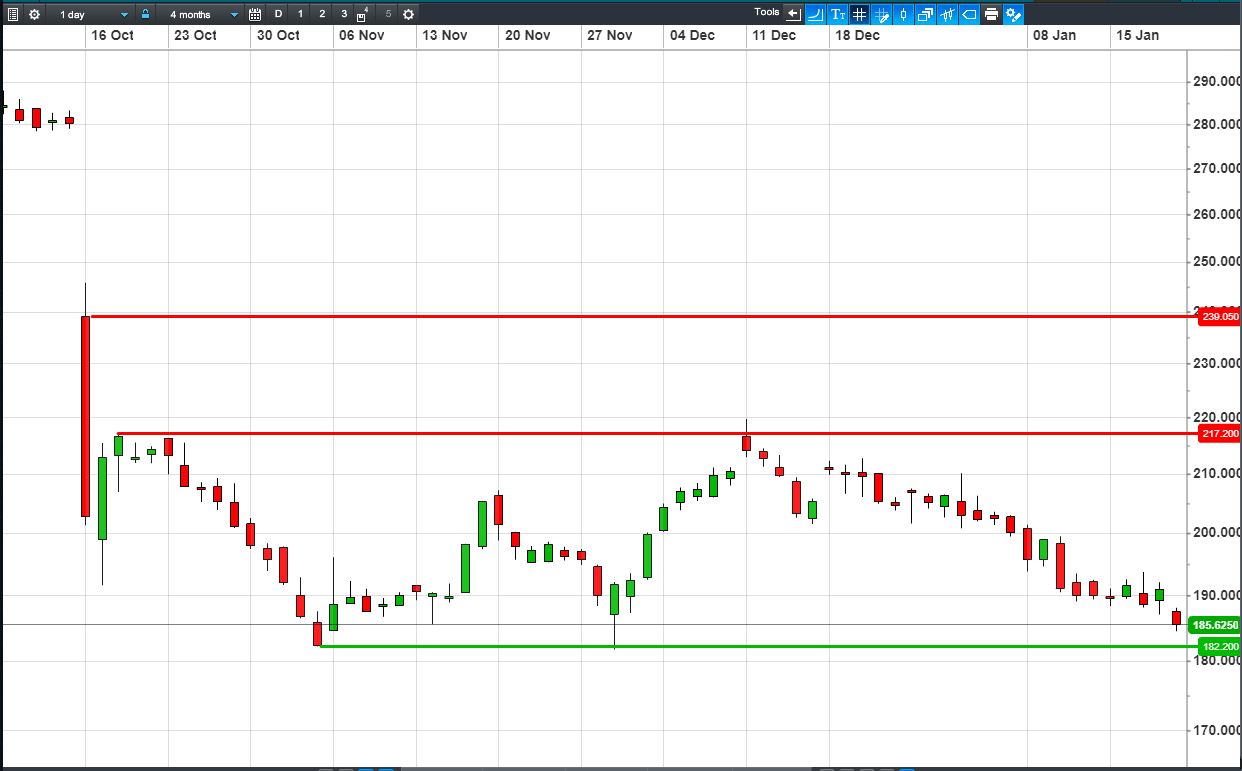Open the chart list panel icon
Viewport: 1242px width, 771px height.
[13, 14]
